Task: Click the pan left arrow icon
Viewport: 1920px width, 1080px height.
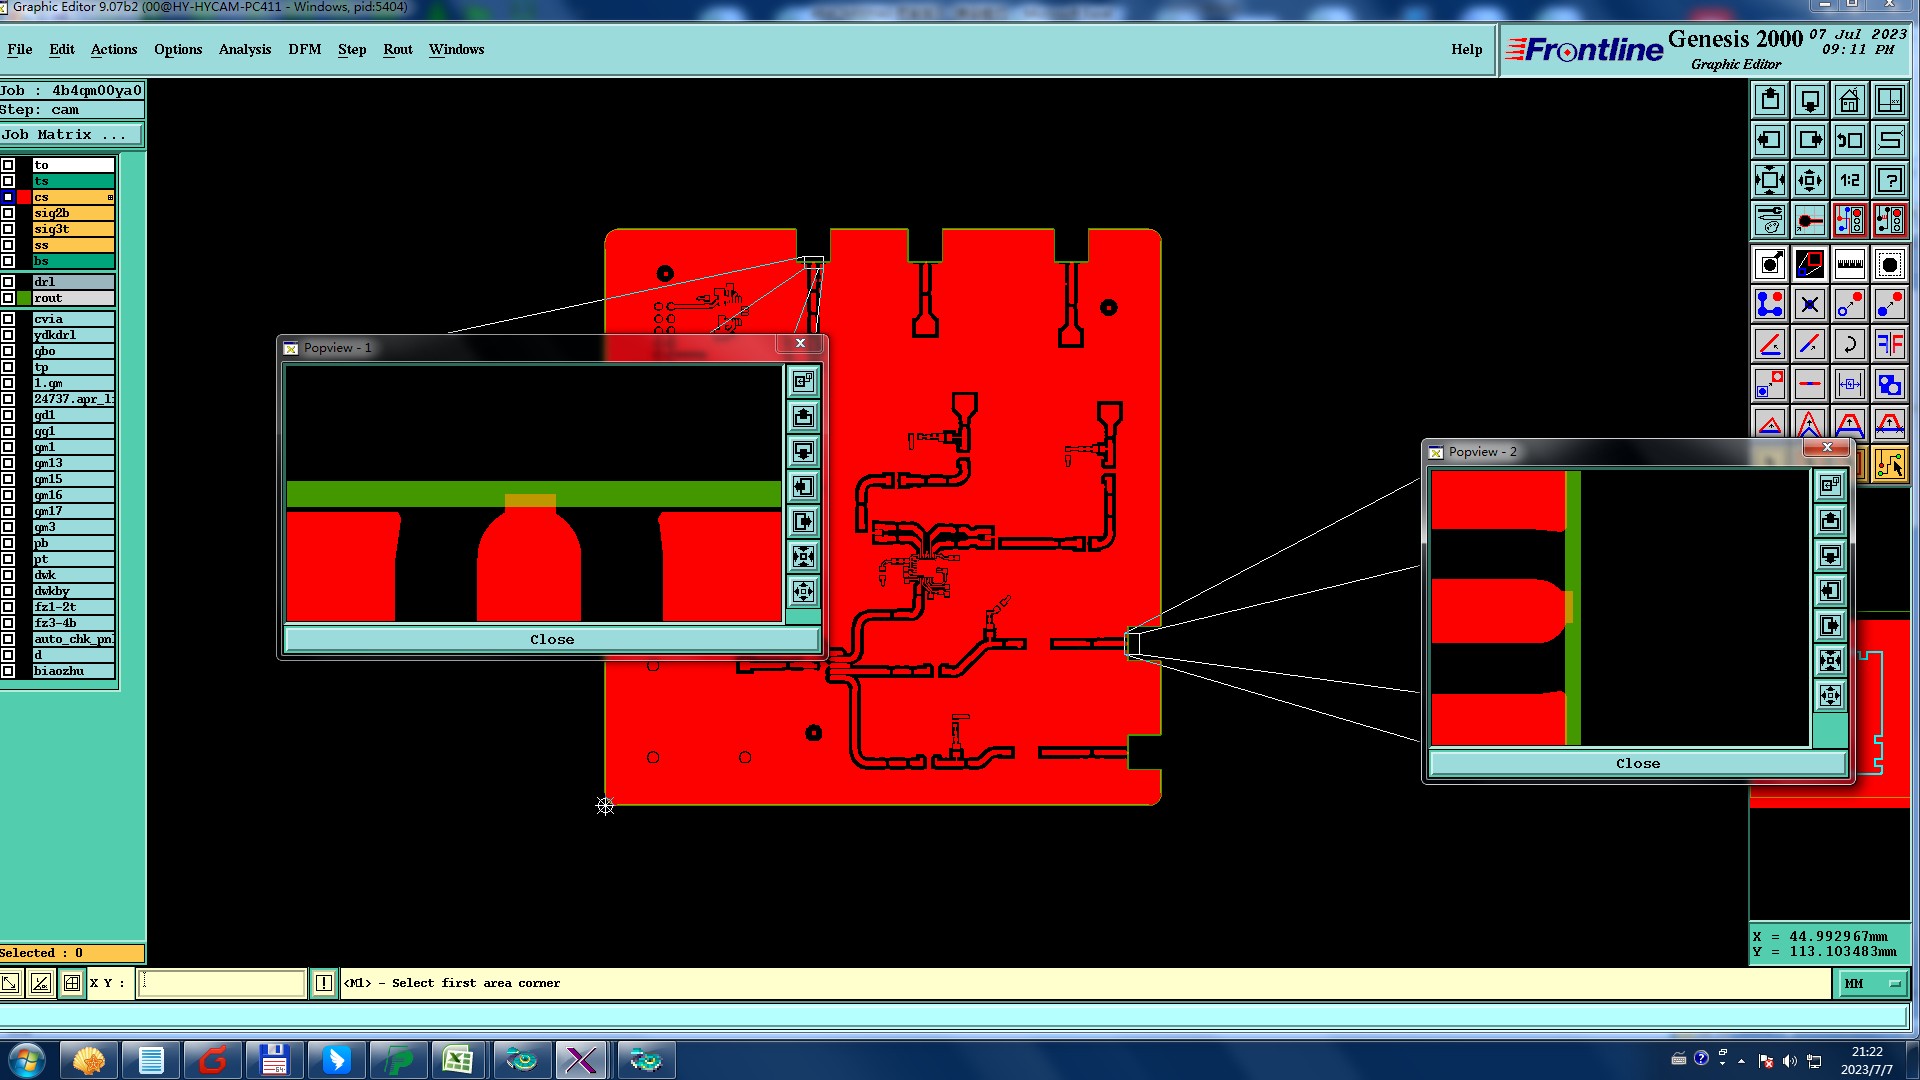Action: (x=1769, y=140)
